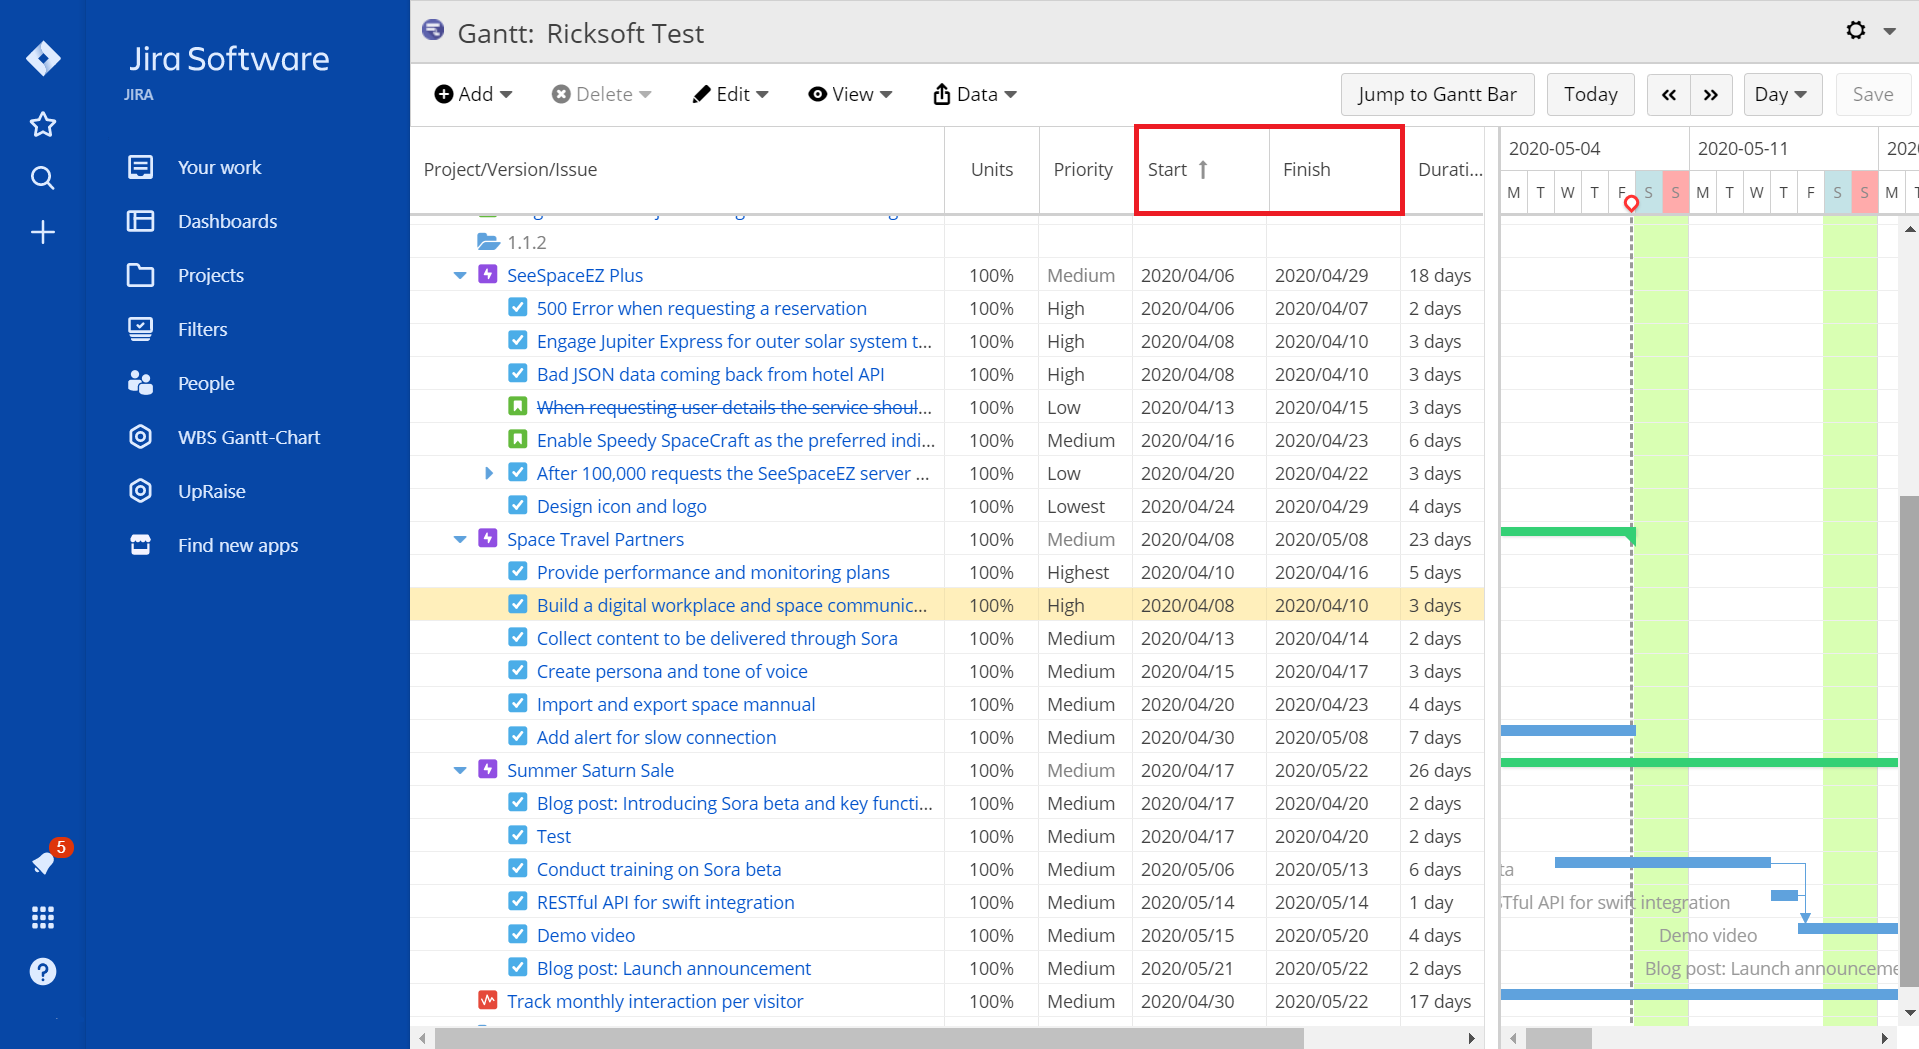This screenshot has height=1049, width=1919.
Task: Click the previous period double-arrow button
Action: (1669, 94)
